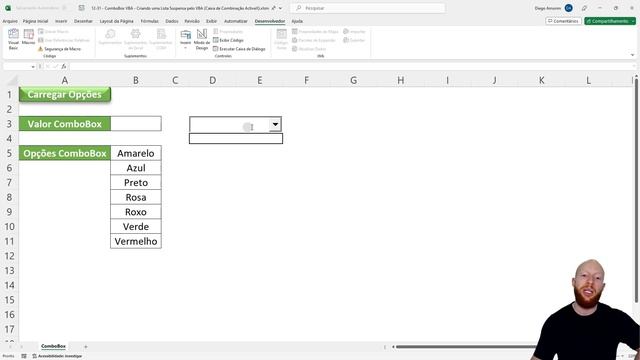
Task: Select the Desenvolvedor tab
Action: [x=270, y=21]
